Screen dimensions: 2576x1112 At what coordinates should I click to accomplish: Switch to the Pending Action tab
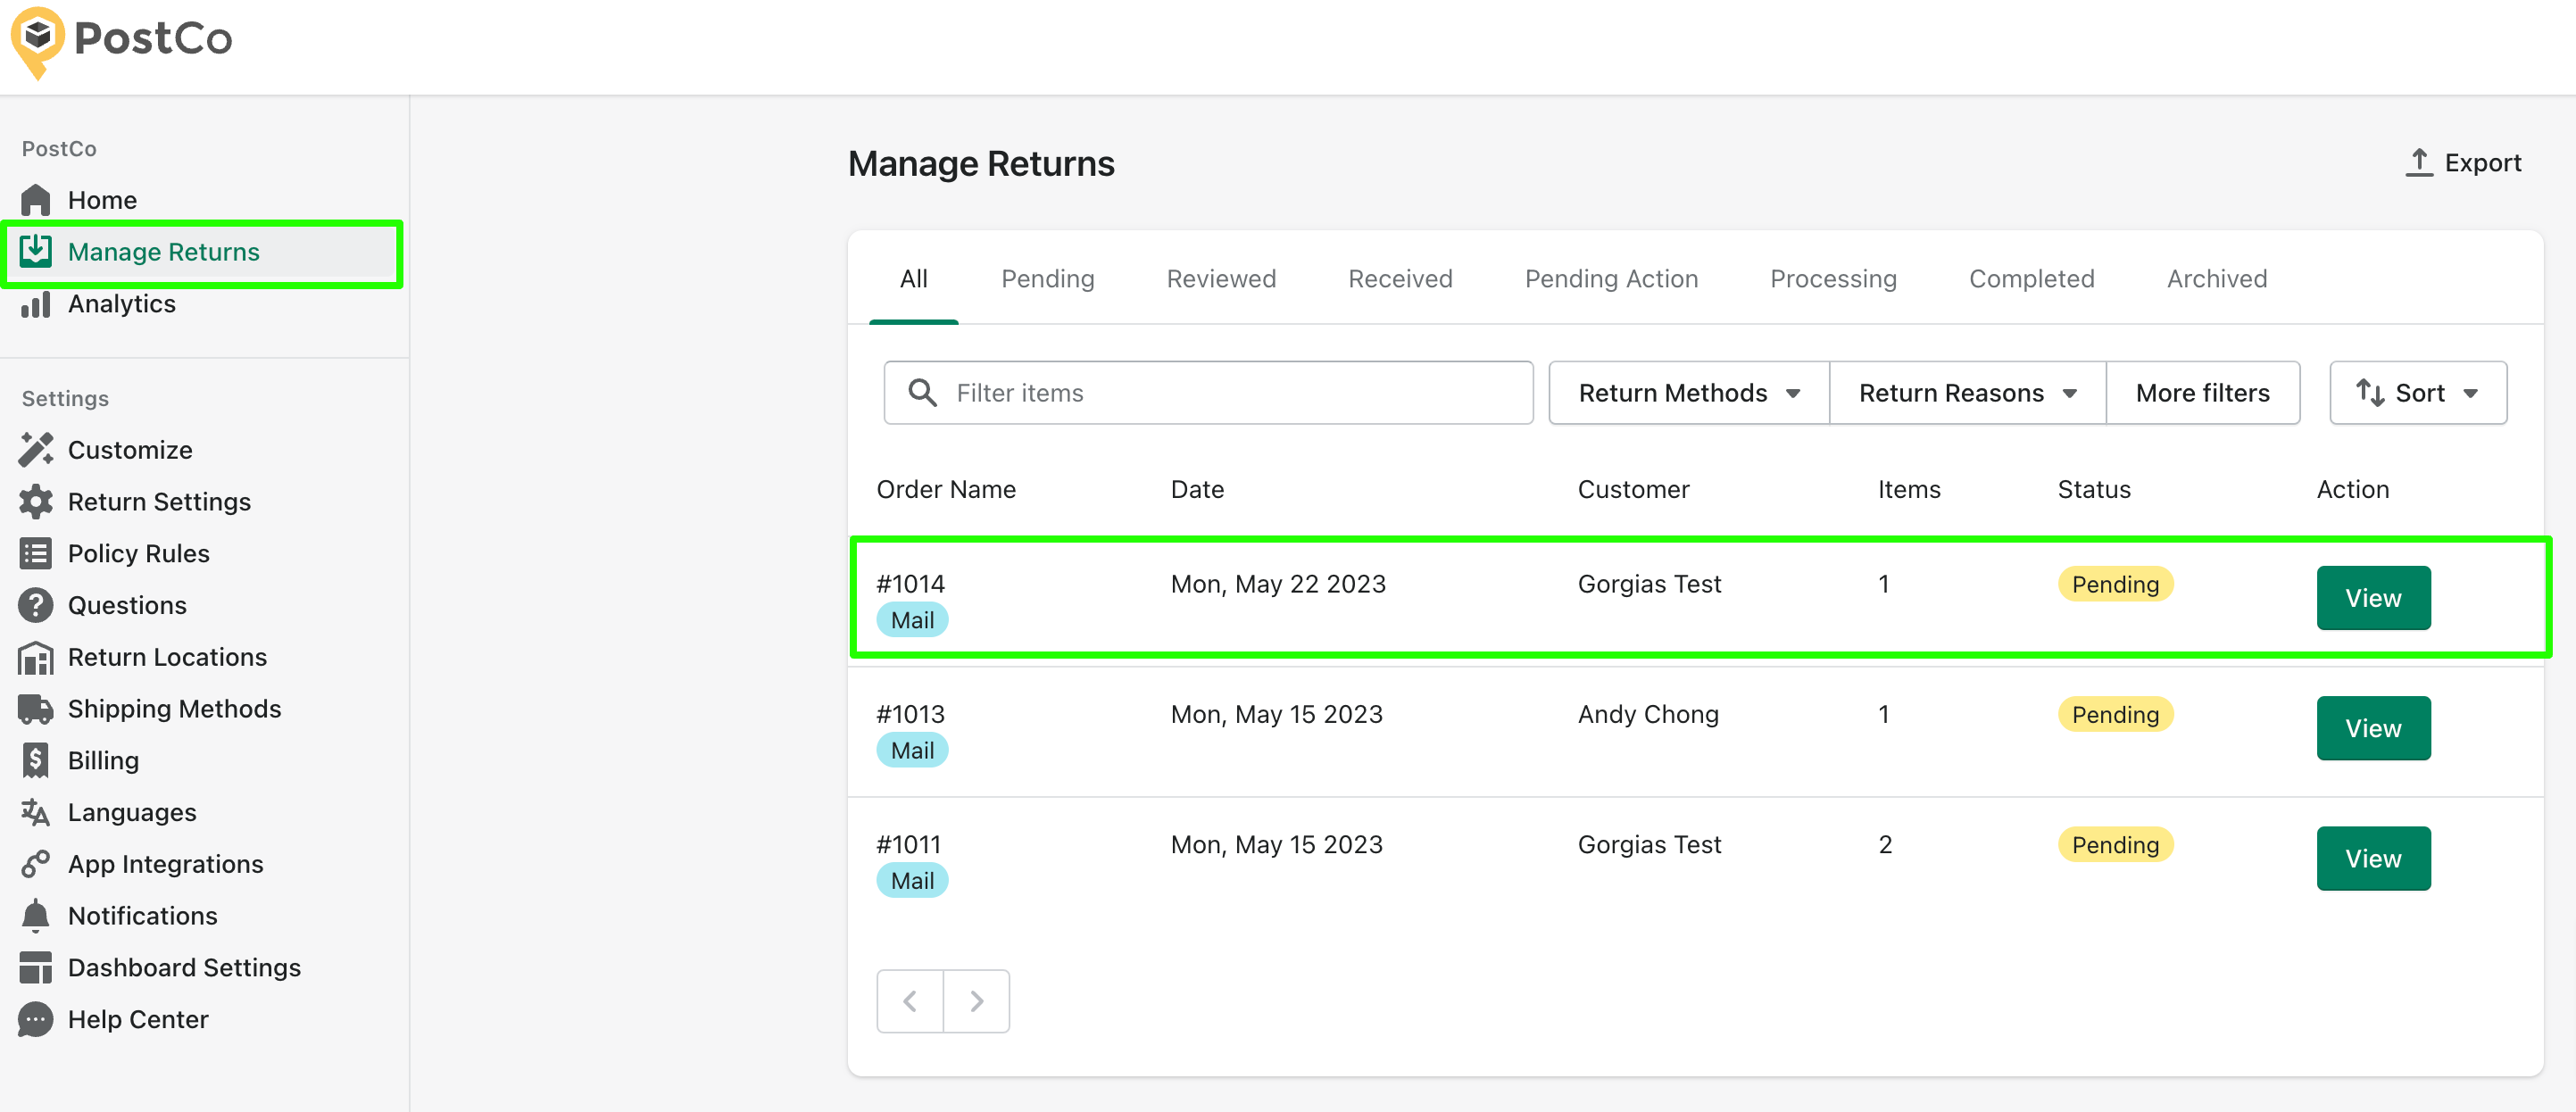point(1610,279)
